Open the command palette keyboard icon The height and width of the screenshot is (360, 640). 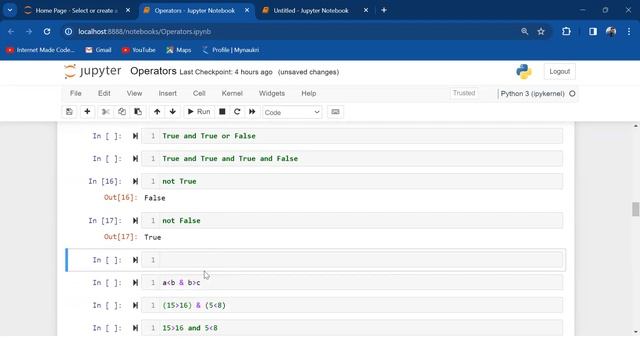[x=335, y=112]
